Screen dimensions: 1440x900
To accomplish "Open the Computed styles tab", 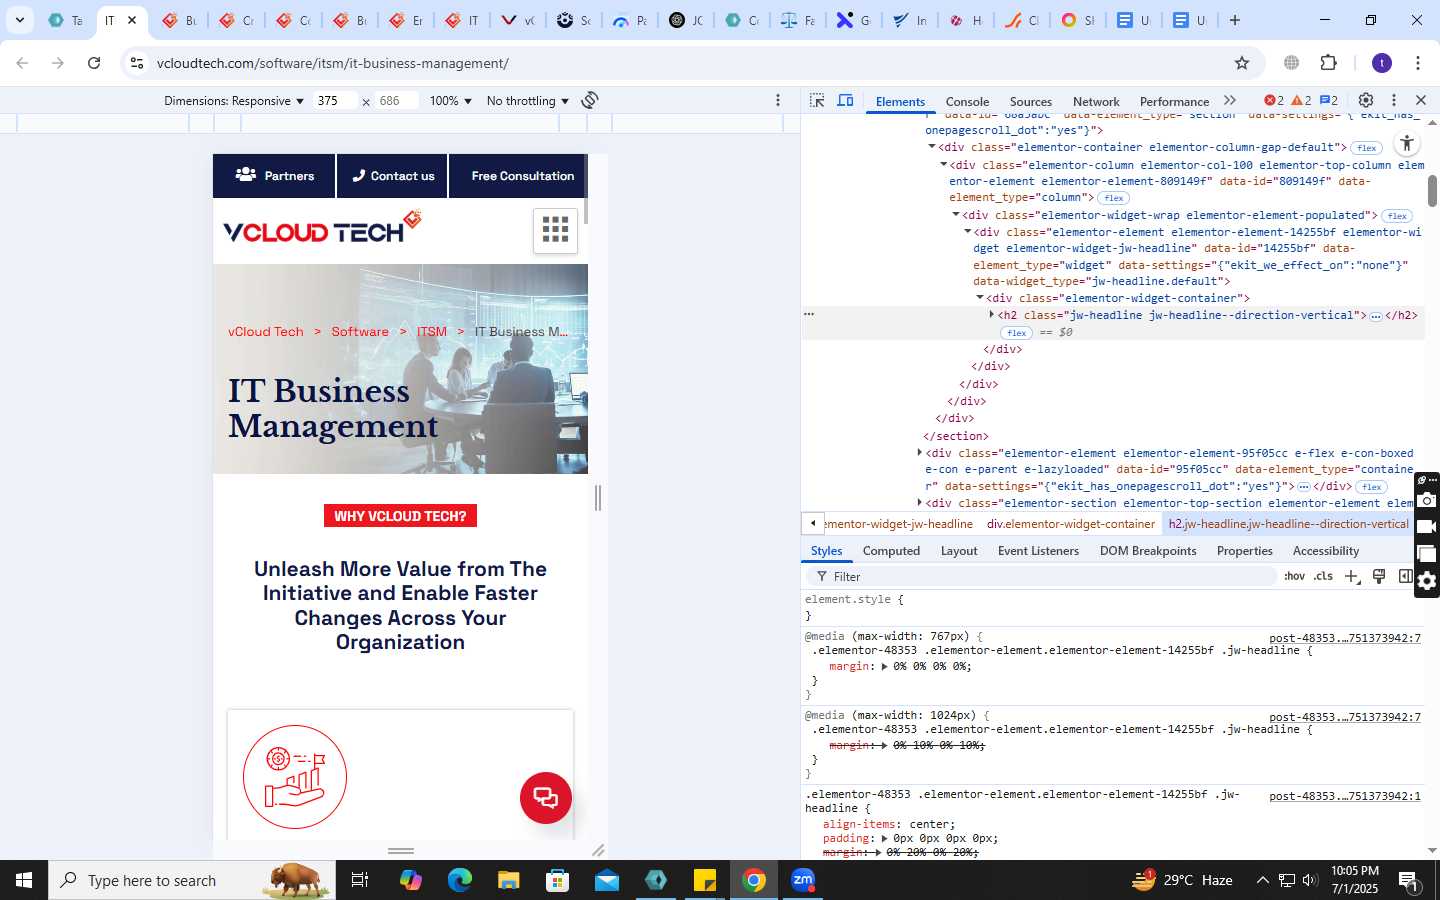I will (x=891, y=551).
